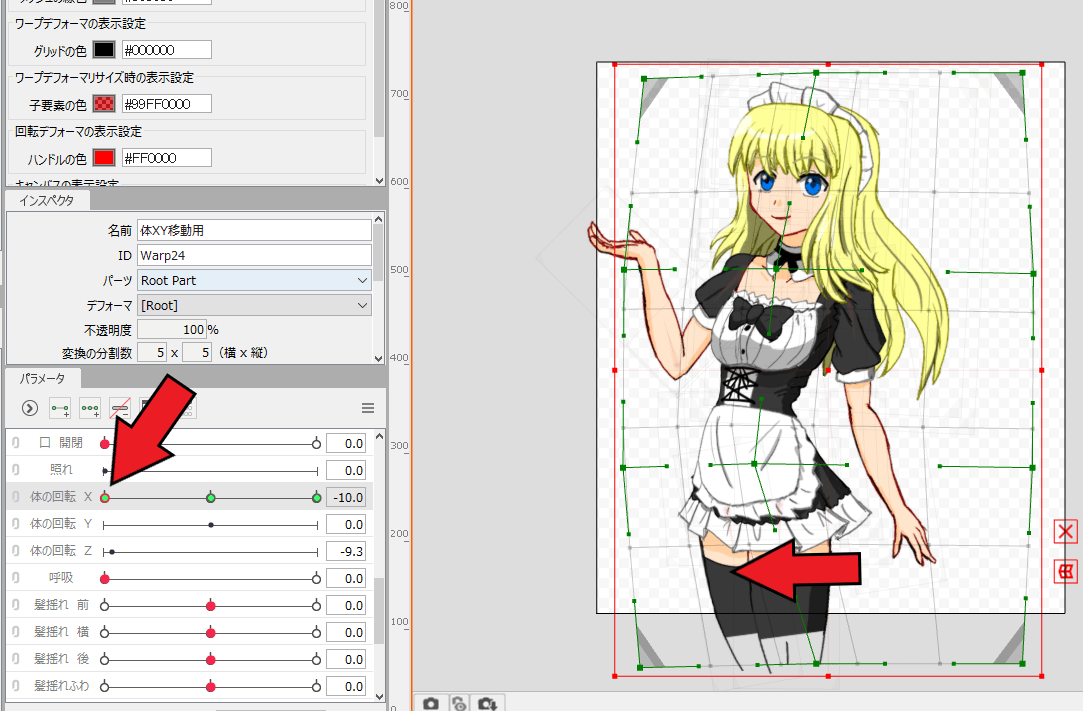Toggle onion skin visibility icon at bottom
This screenshot has height=711, width=1083.
459,702
